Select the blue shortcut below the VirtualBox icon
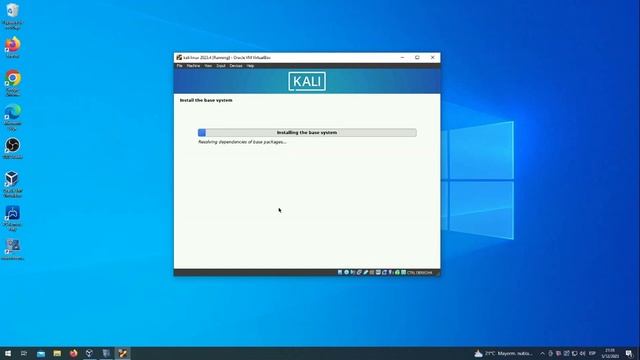Screen dimensions: 640x360 pos(13,218)
